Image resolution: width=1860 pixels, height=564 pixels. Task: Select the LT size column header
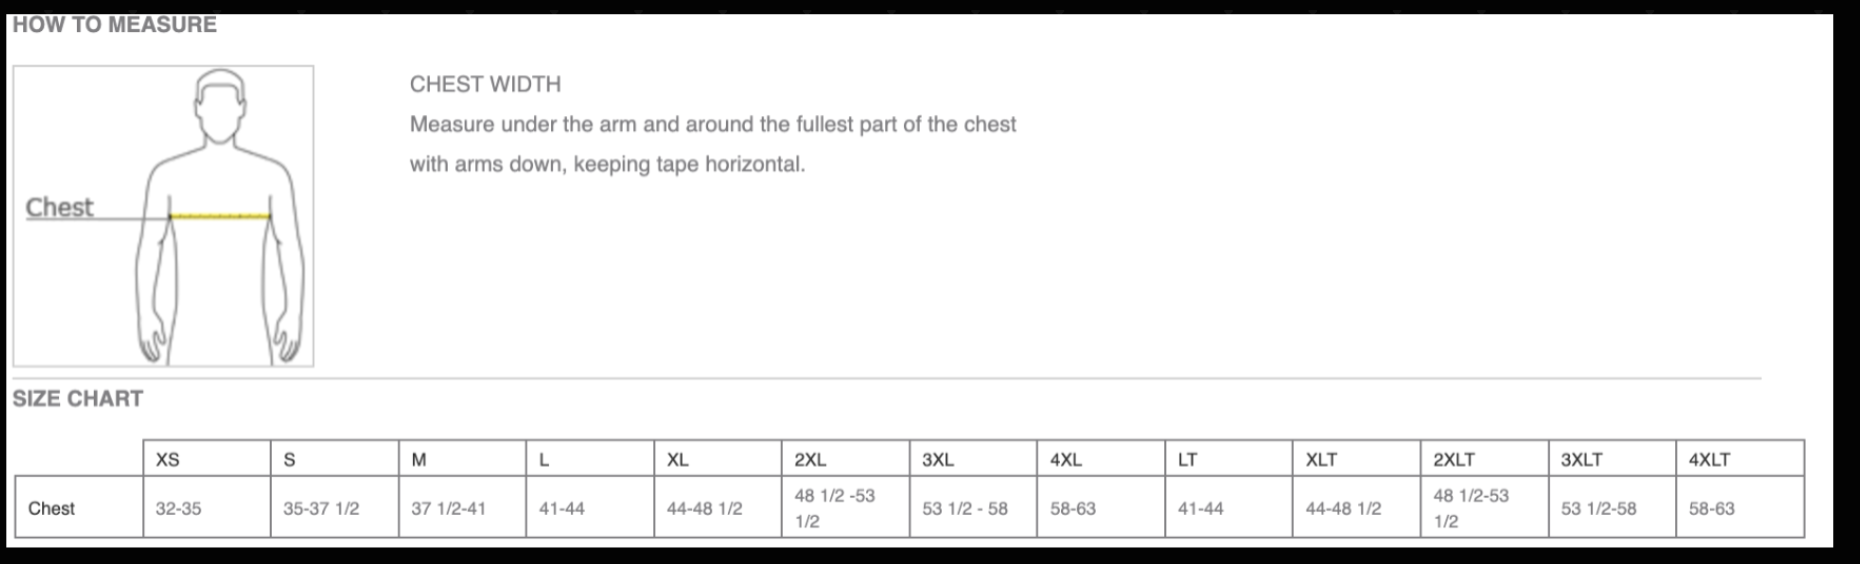tap(1187, 460)
